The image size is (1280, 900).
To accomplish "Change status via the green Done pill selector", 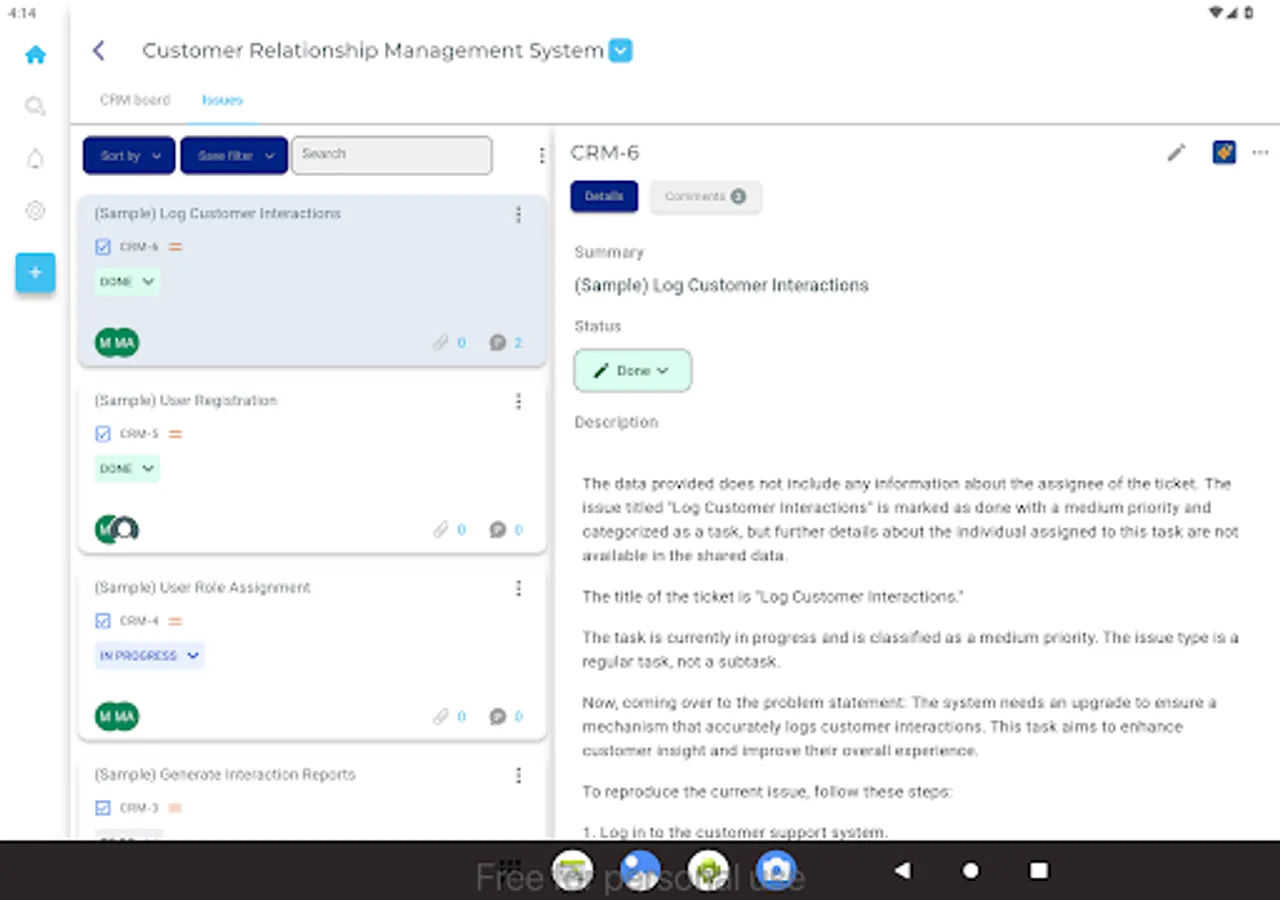I will pos(632,370).
